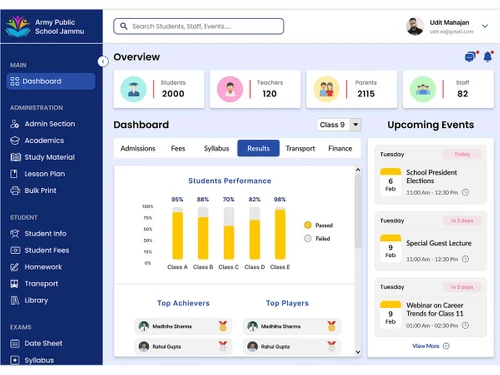Click the Student Info icon
Viewport: 500px width, 375px height.
[15, 233]
